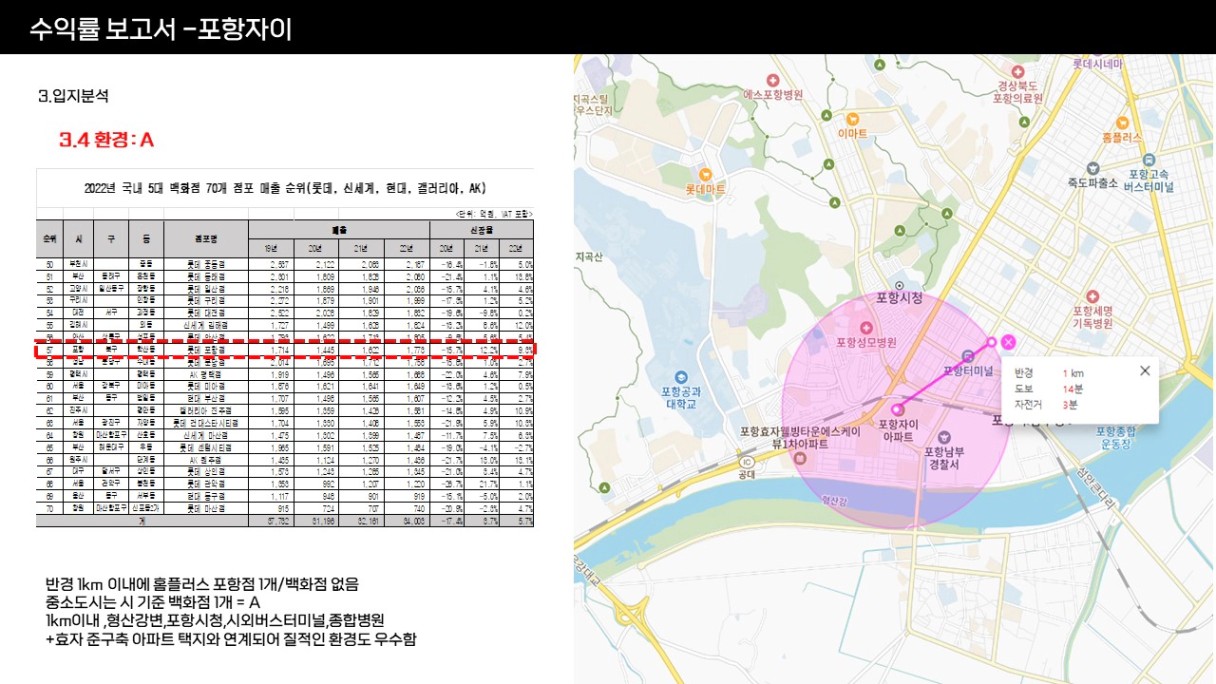Screen dimensions: 1216x684
Task: Click the slide title 수익률 보고서 –포항자이
Action: pyautogui.click(x=161, y=28)
